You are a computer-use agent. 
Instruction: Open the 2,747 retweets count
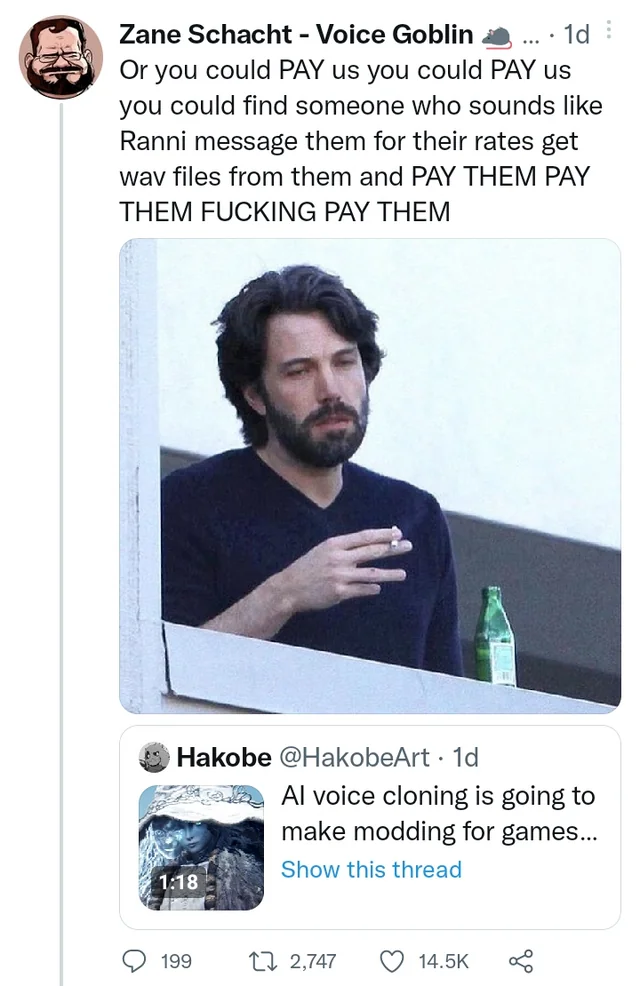pyautogui.click(x=313, y=961)
